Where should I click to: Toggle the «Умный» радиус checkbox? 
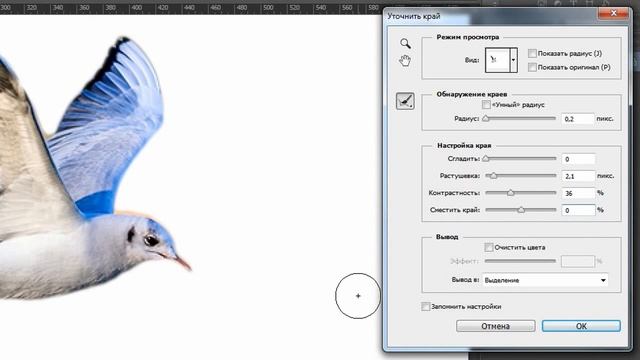pos(486,105)
